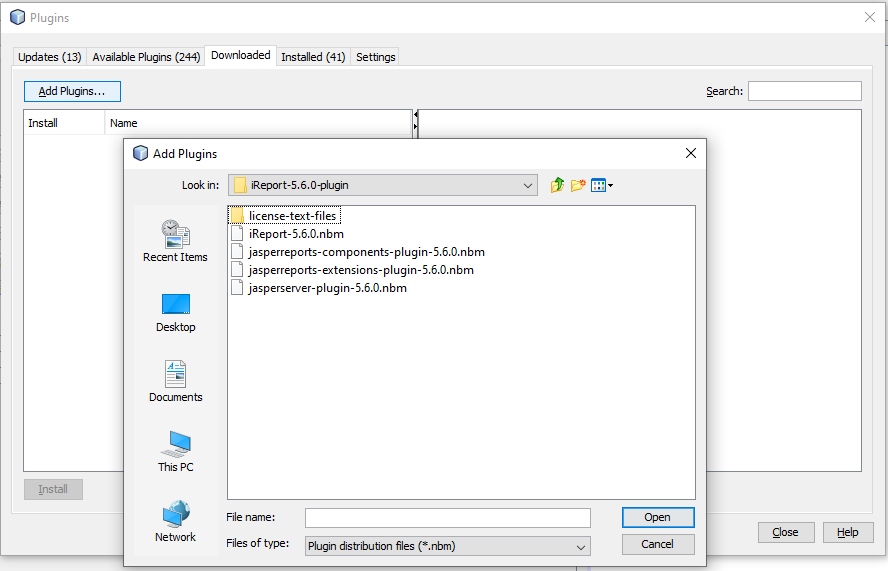Image resolution: width=888 pixels, height=571 pixels.
Task: Jump to Desktop location
Action: (x=176, y=313)
